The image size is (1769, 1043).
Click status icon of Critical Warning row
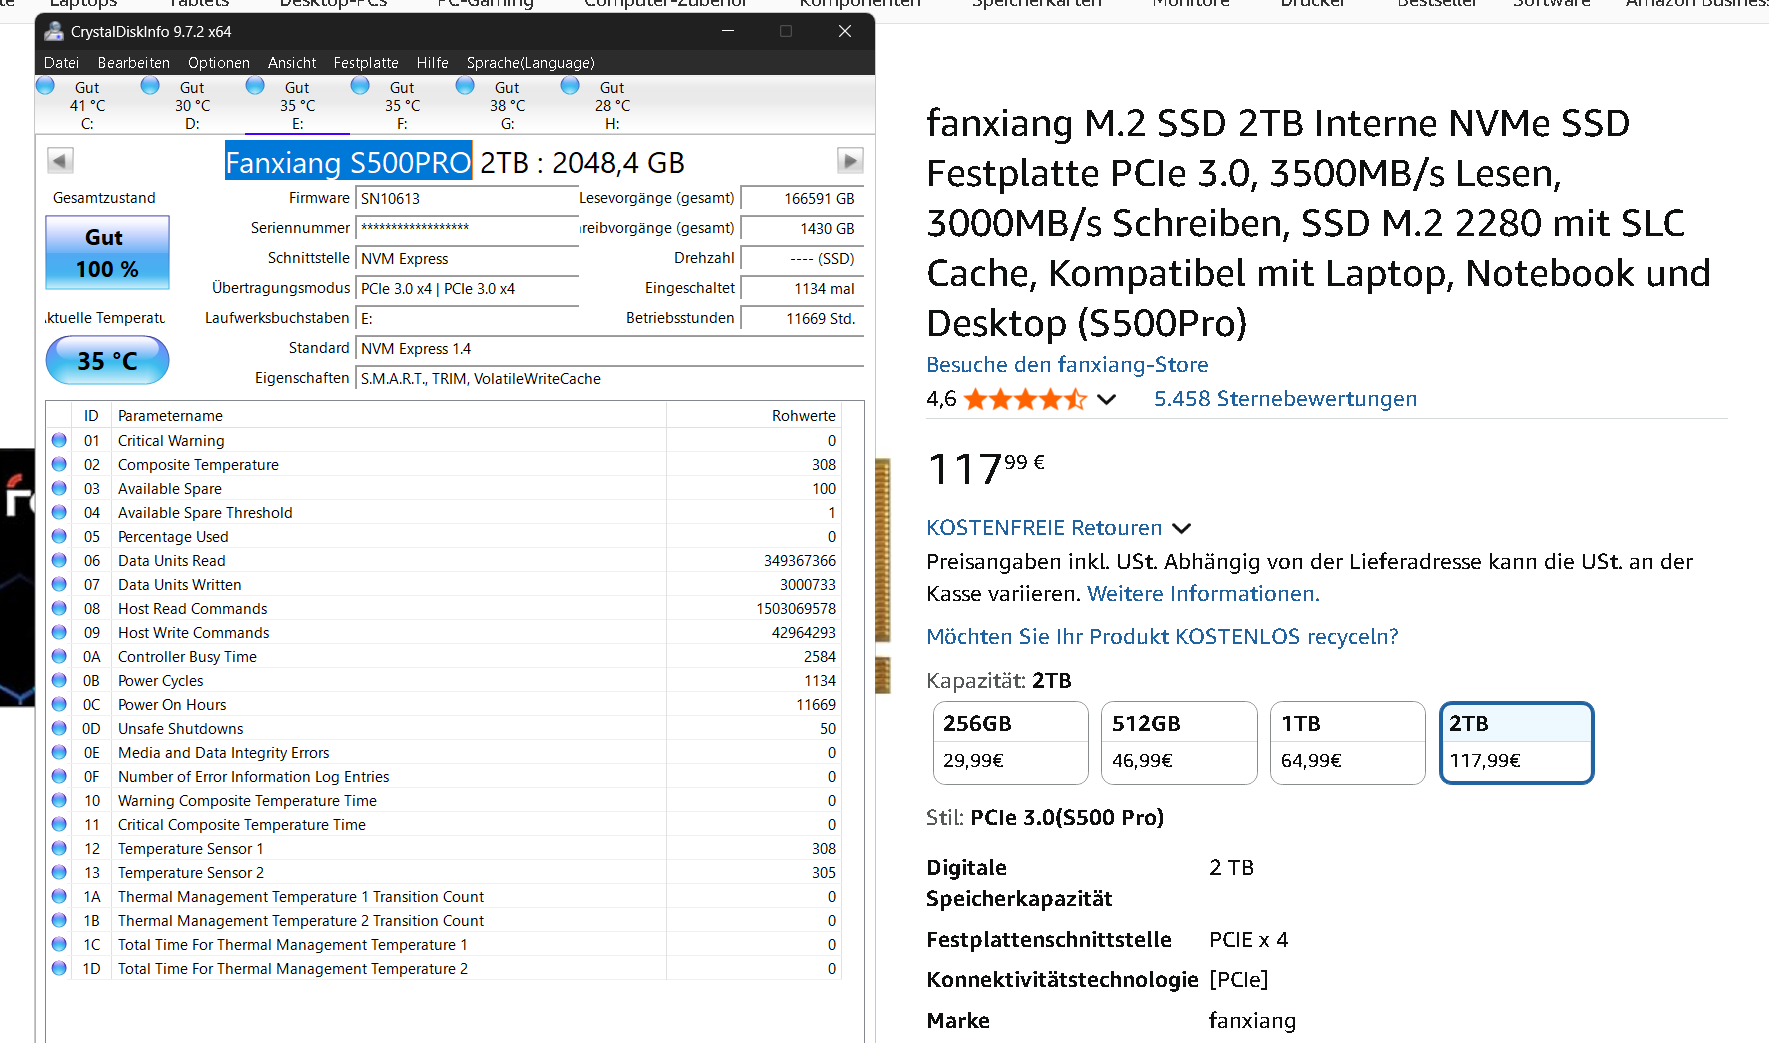pos(59,440)
